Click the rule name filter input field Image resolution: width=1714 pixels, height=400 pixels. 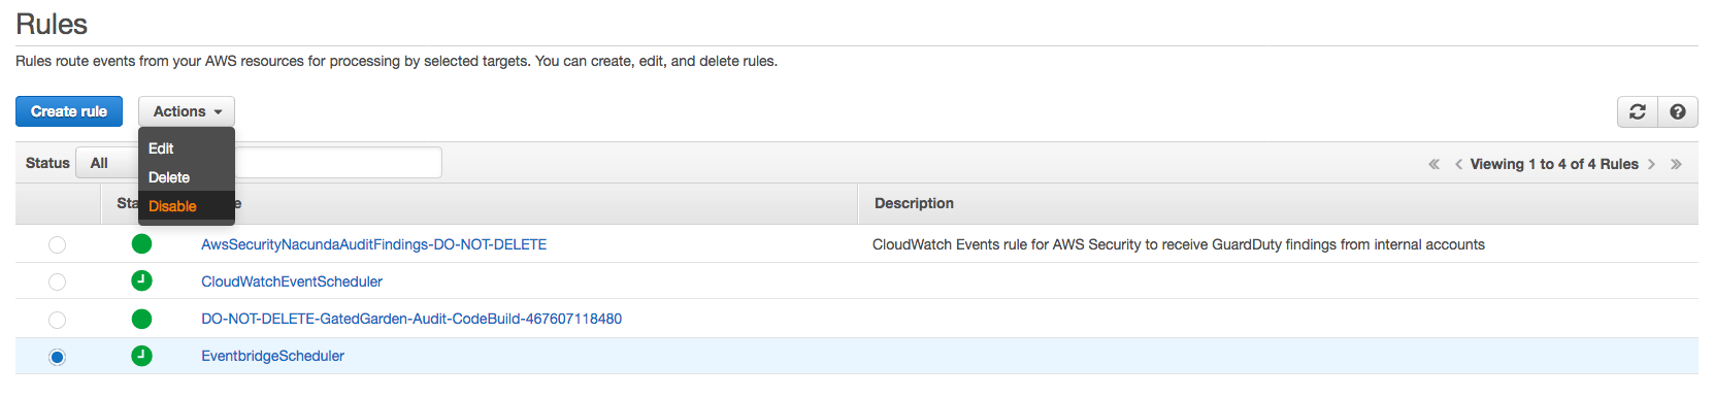338,163
